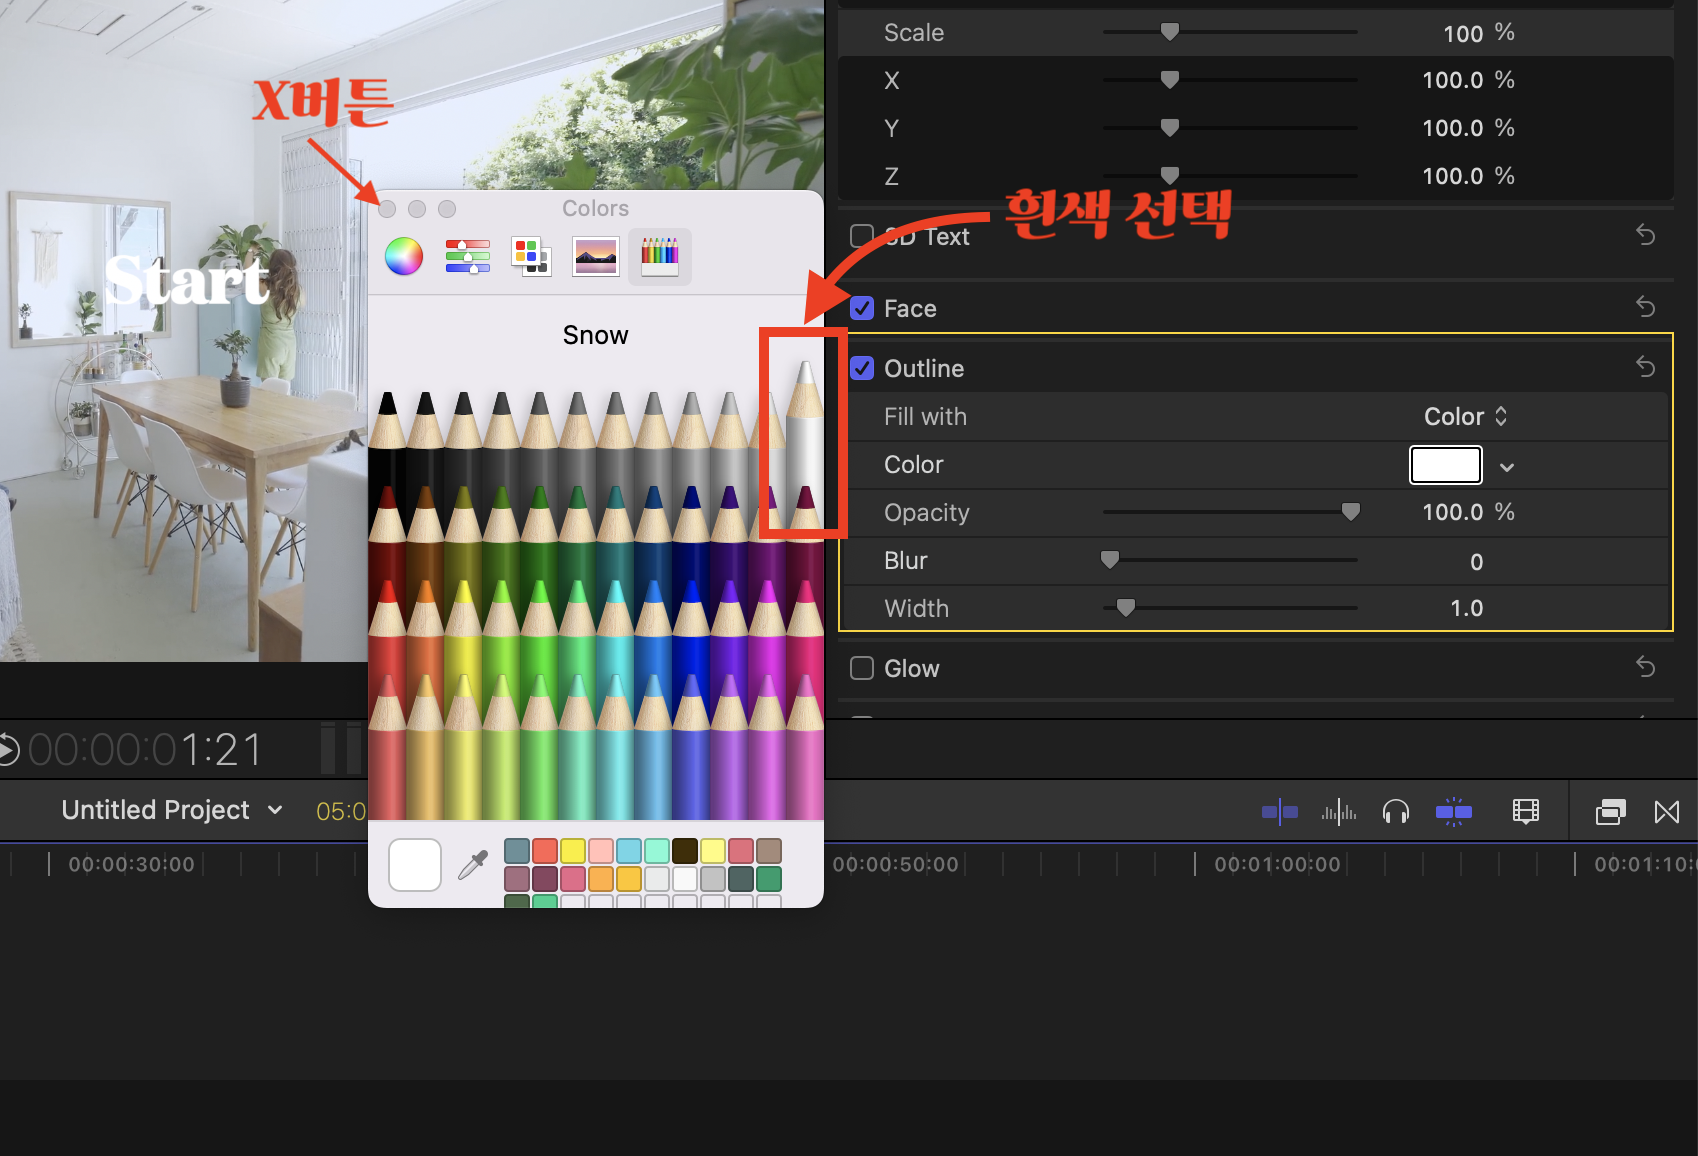Switch to Image Palettes picker tab
The height and width of the screenshot is (1156, 1698).
pos(596,257)
